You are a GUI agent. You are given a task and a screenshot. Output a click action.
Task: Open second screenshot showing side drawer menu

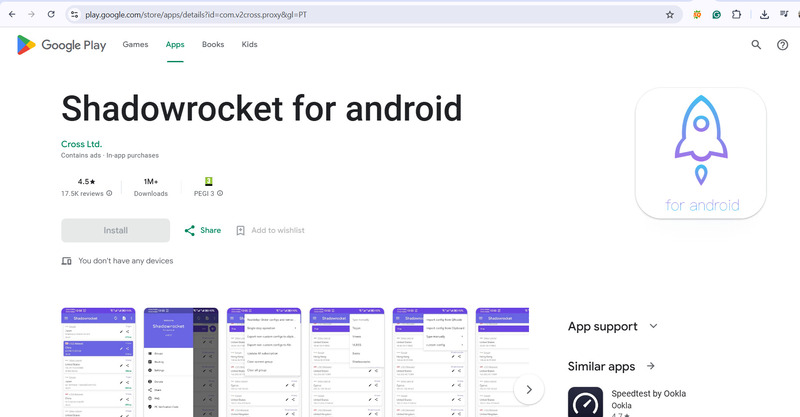tap(181, 362)
